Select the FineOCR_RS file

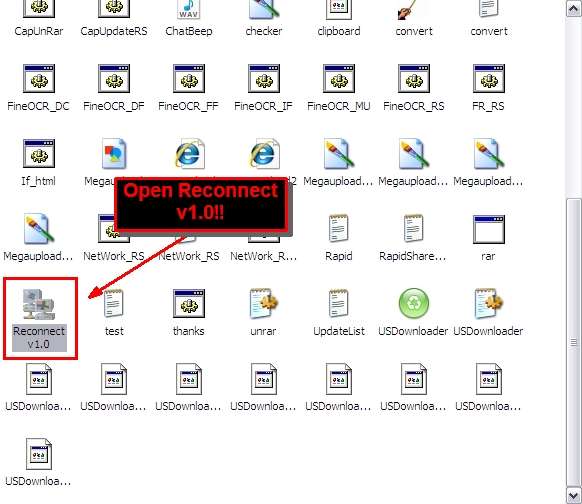pyautogui.click(x=413, y=79)
